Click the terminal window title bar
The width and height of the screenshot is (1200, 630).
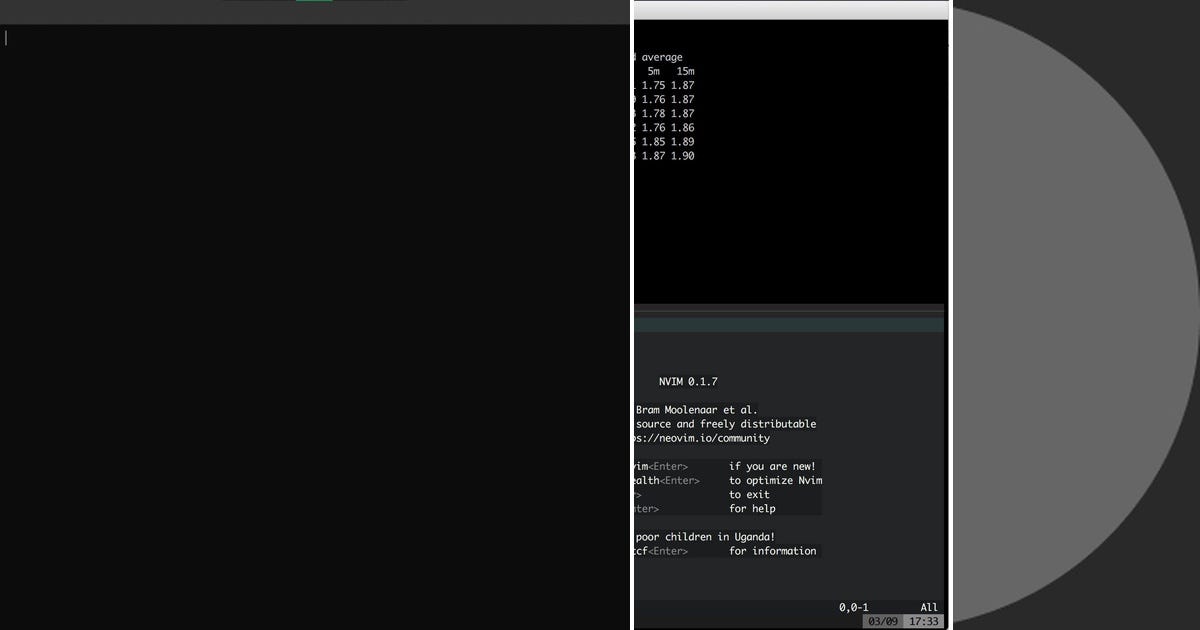coord(790,9)
